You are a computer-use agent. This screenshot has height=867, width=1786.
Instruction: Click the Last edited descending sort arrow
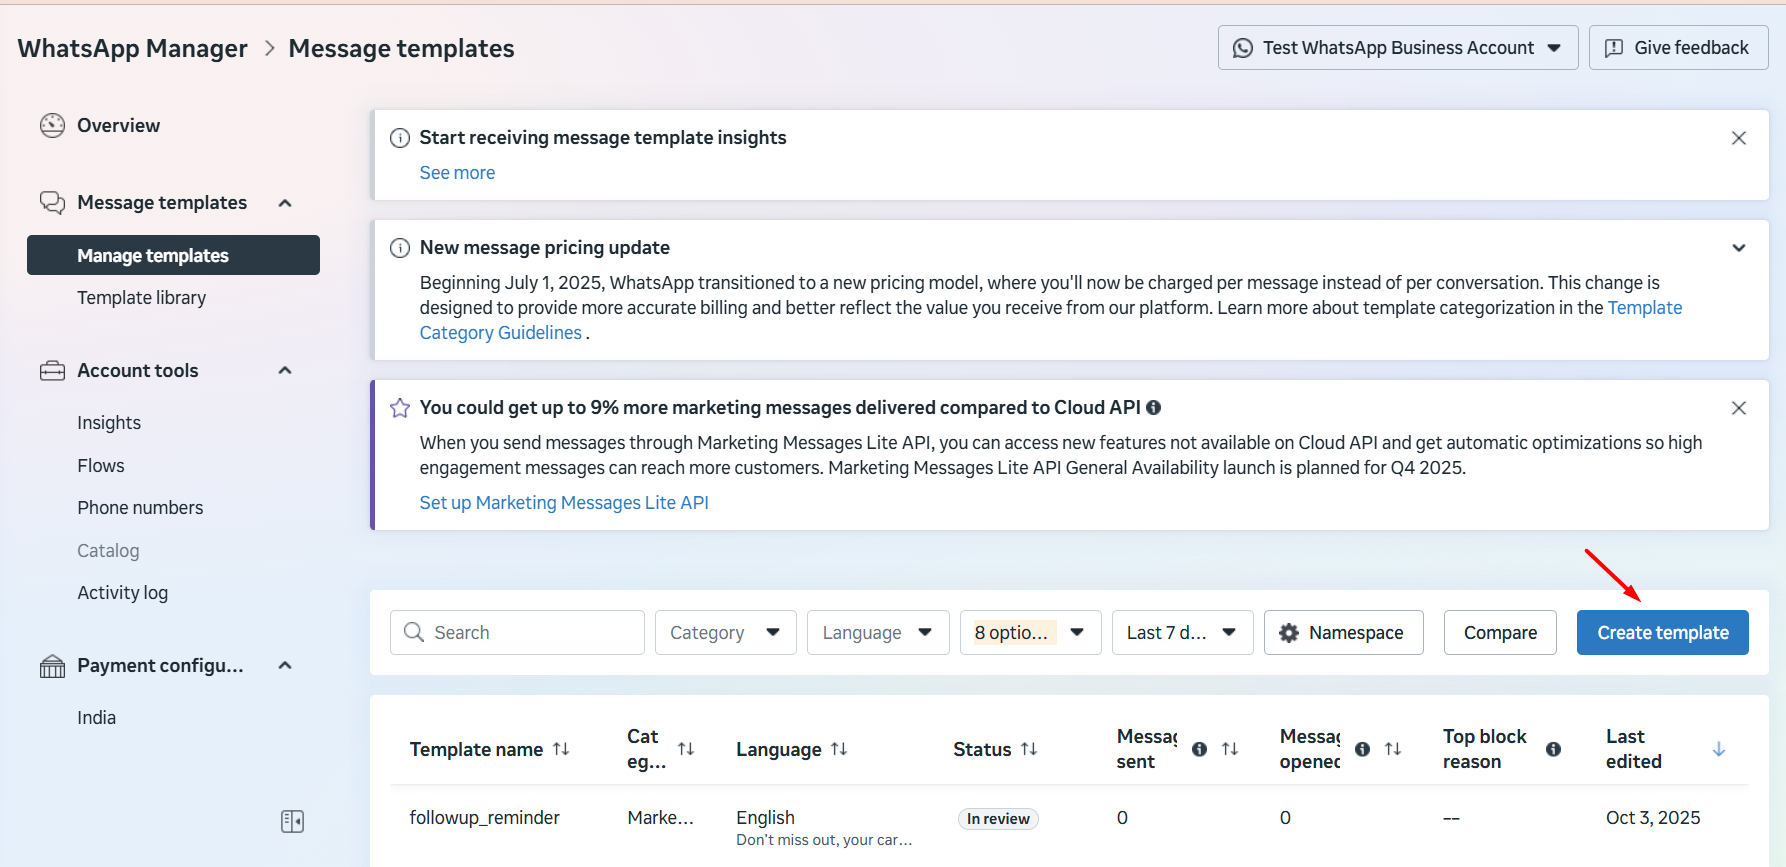pyautogui.click(x=1718, y=749)
